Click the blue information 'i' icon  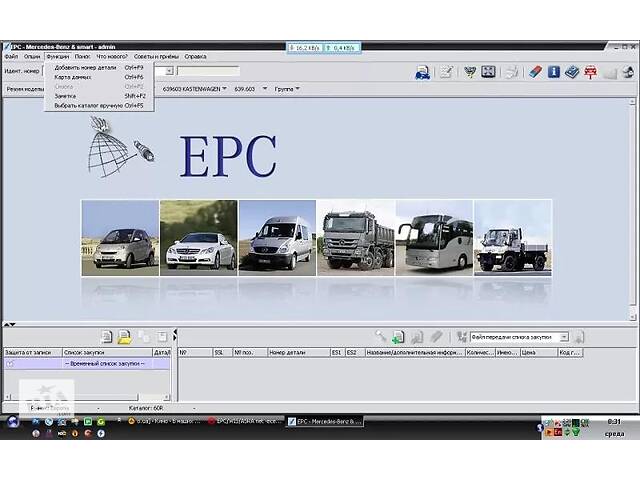(x=554, y=72)
